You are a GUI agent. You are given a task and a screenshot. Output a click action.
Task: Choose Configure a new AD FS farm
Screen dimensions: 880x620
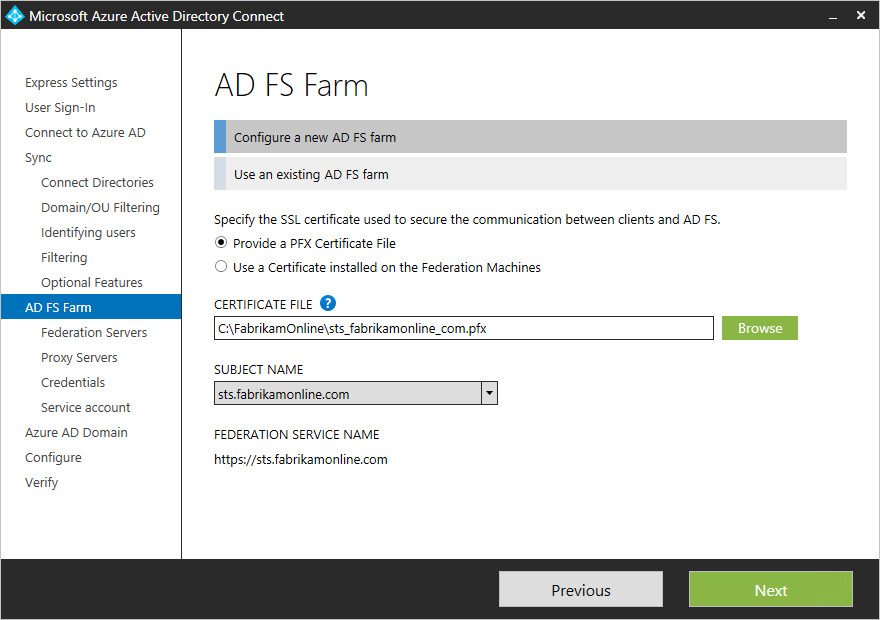530,137
